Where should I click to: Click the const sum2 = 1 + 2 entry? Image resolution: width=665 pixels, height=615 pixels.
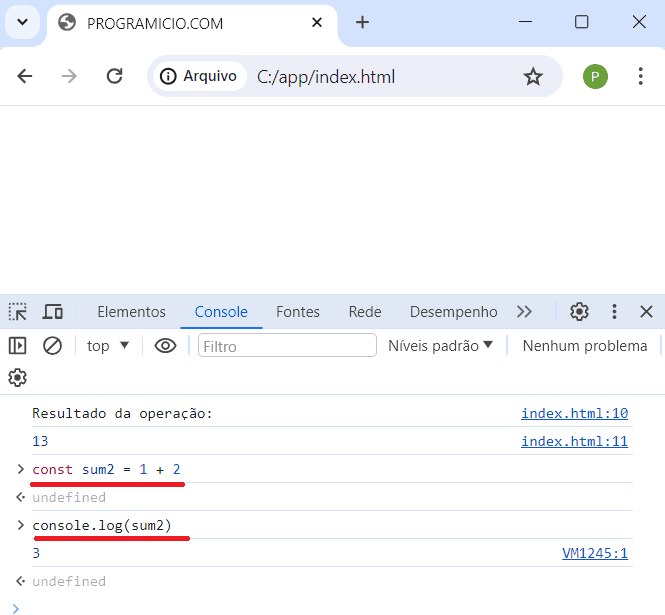106,469
